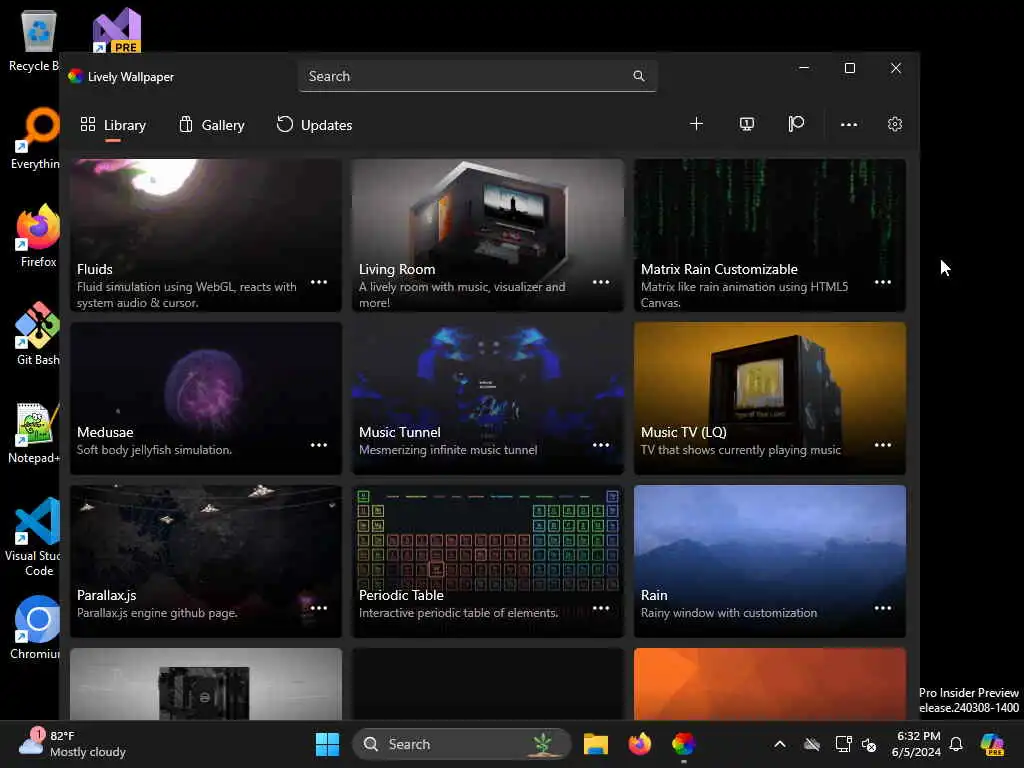
Task: Click the muted volume icon in system tray
Action: pyautogui.click(x=869, y=744)
